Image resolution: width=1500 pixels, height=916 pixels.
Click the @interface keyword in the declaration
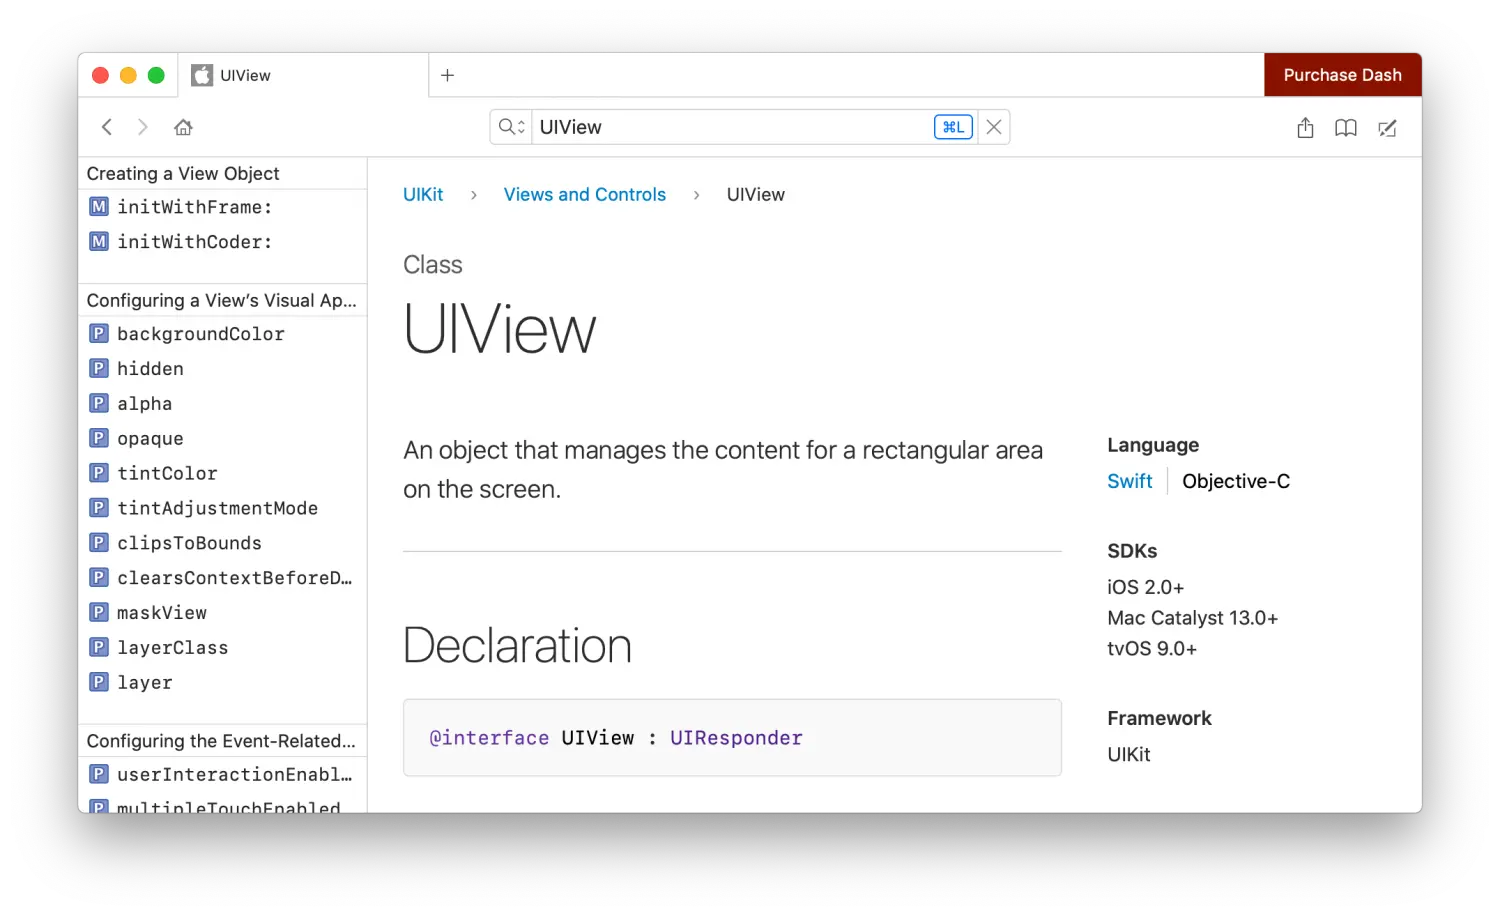[489, 738]
